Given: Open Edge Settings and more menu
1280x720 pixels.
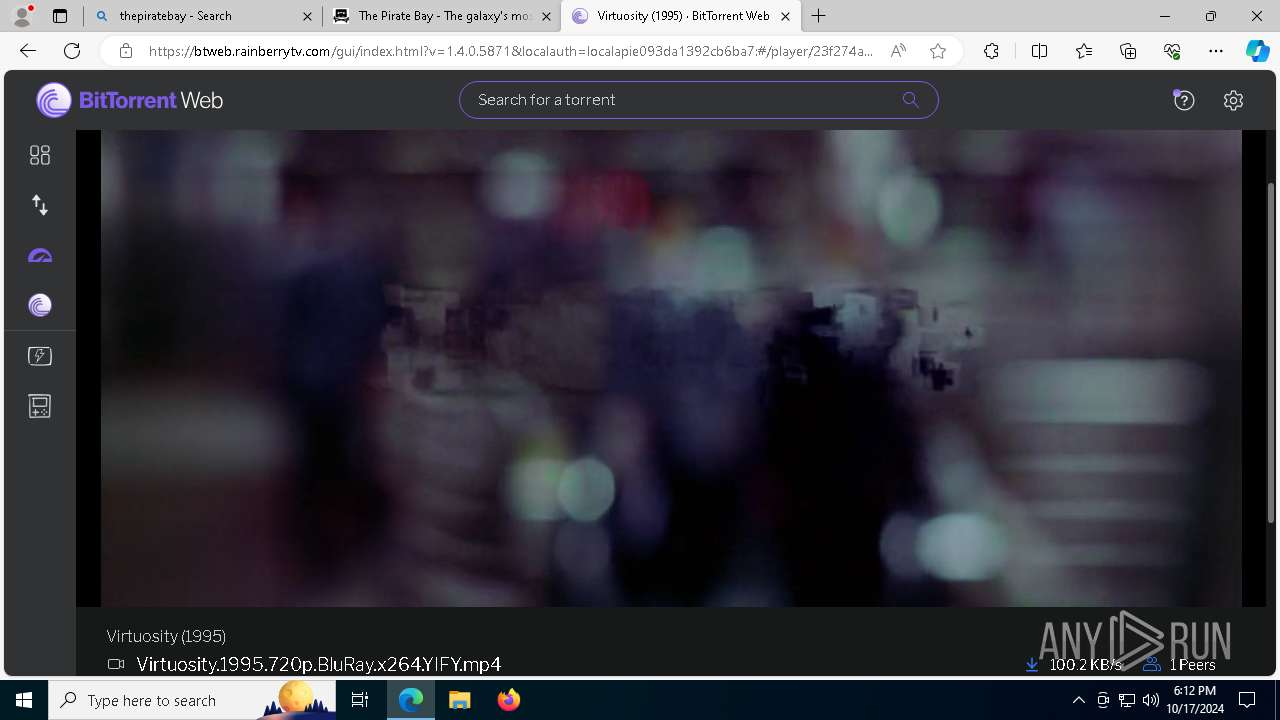Looking at the screenshot, I should (1216, 51).
